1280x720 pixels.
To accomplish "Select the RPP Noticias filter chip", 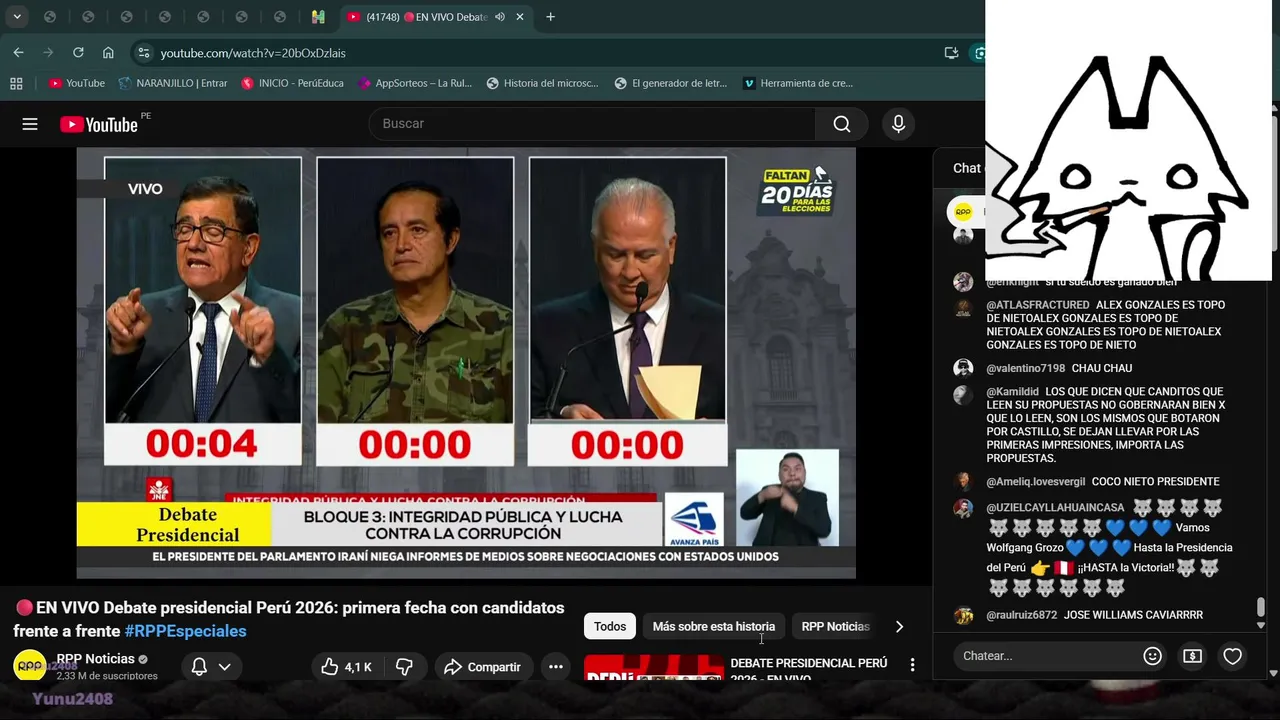I will point(835,627).
